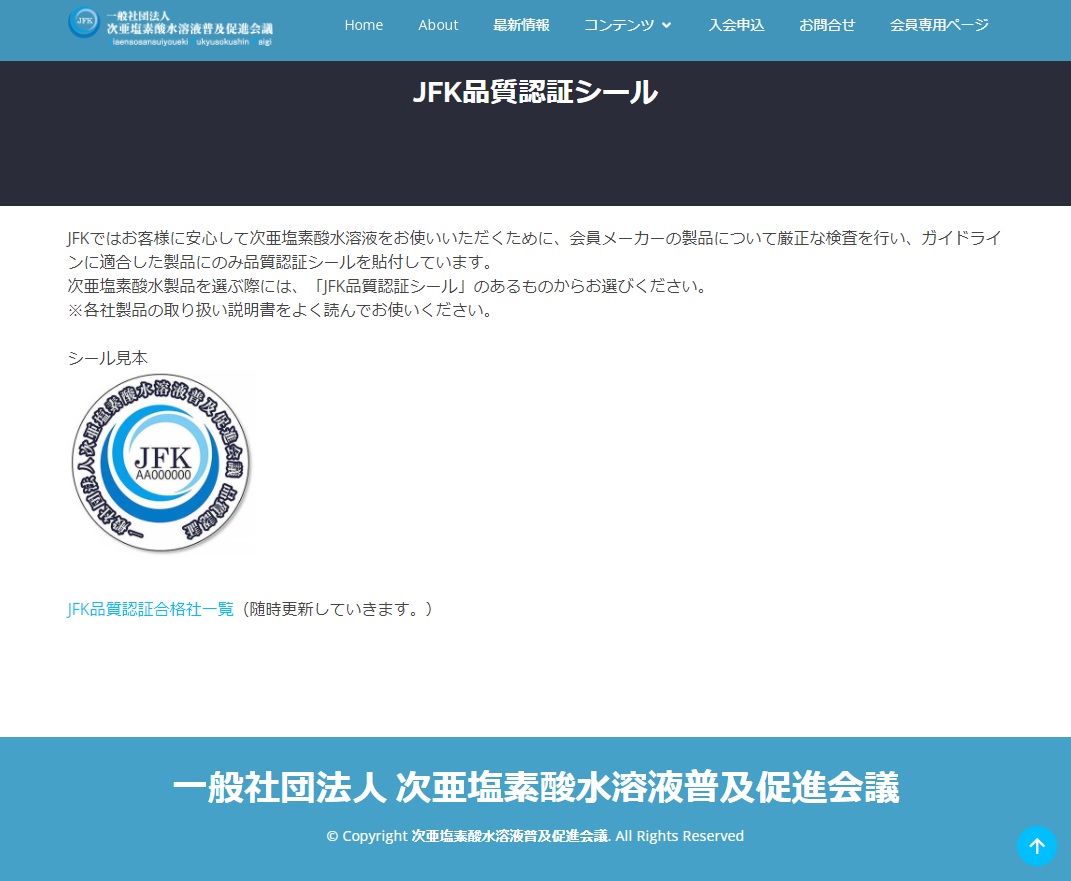The image size is (1071, 881).
Task: Open the JFK品質認証合格社一覧 link
Action: [150, 608]
